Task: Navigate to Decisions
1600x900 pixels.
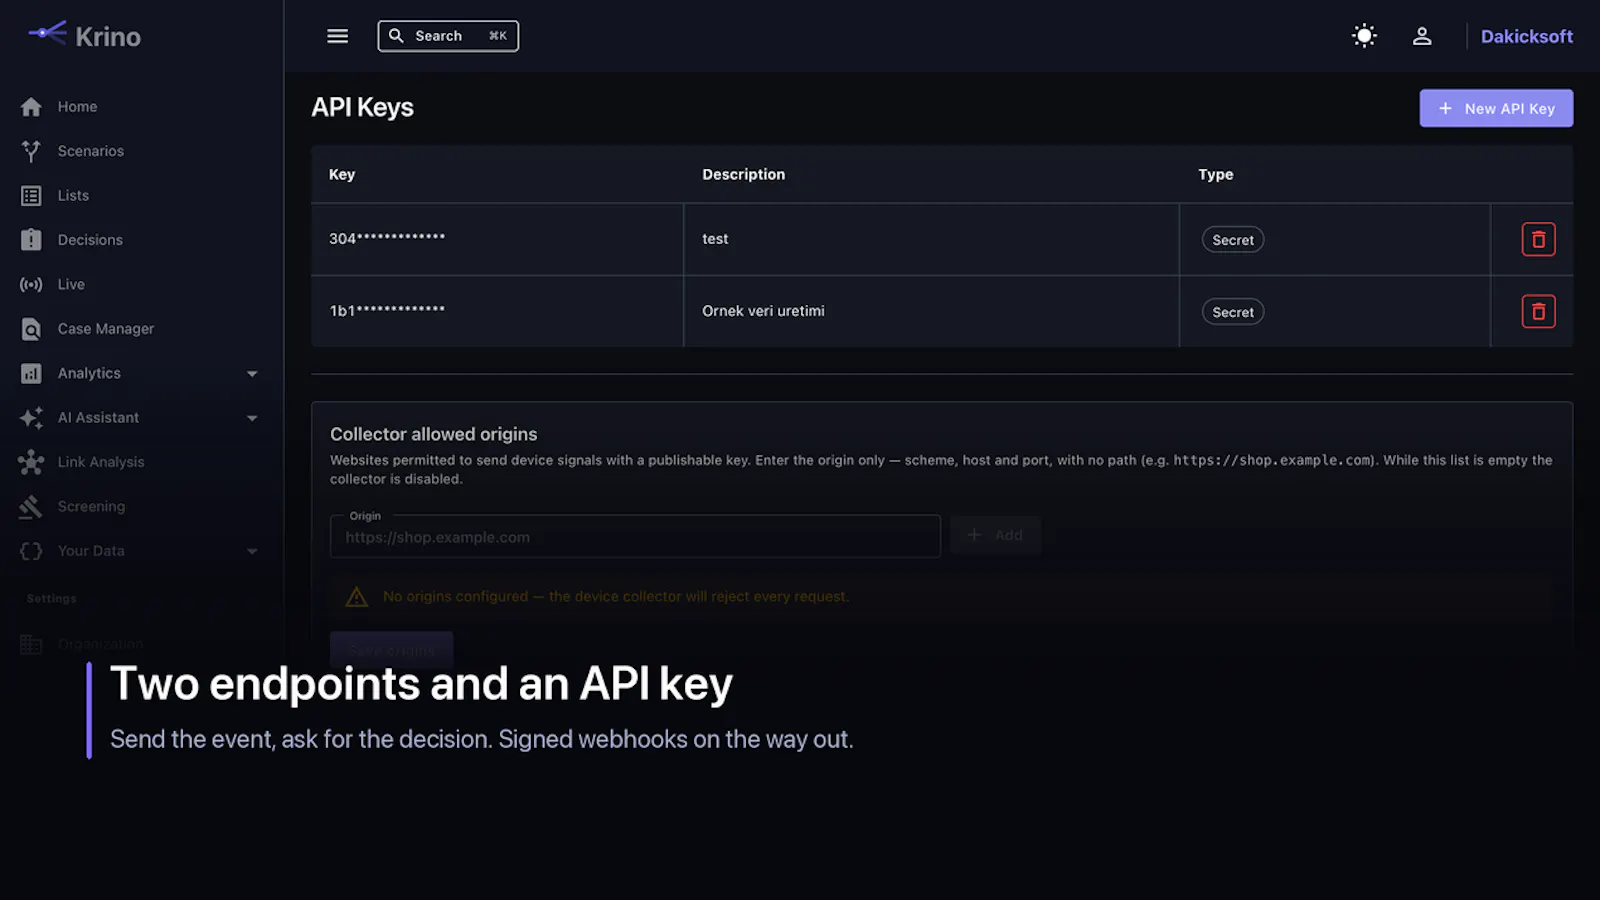Action: click(x=90, y=240)
